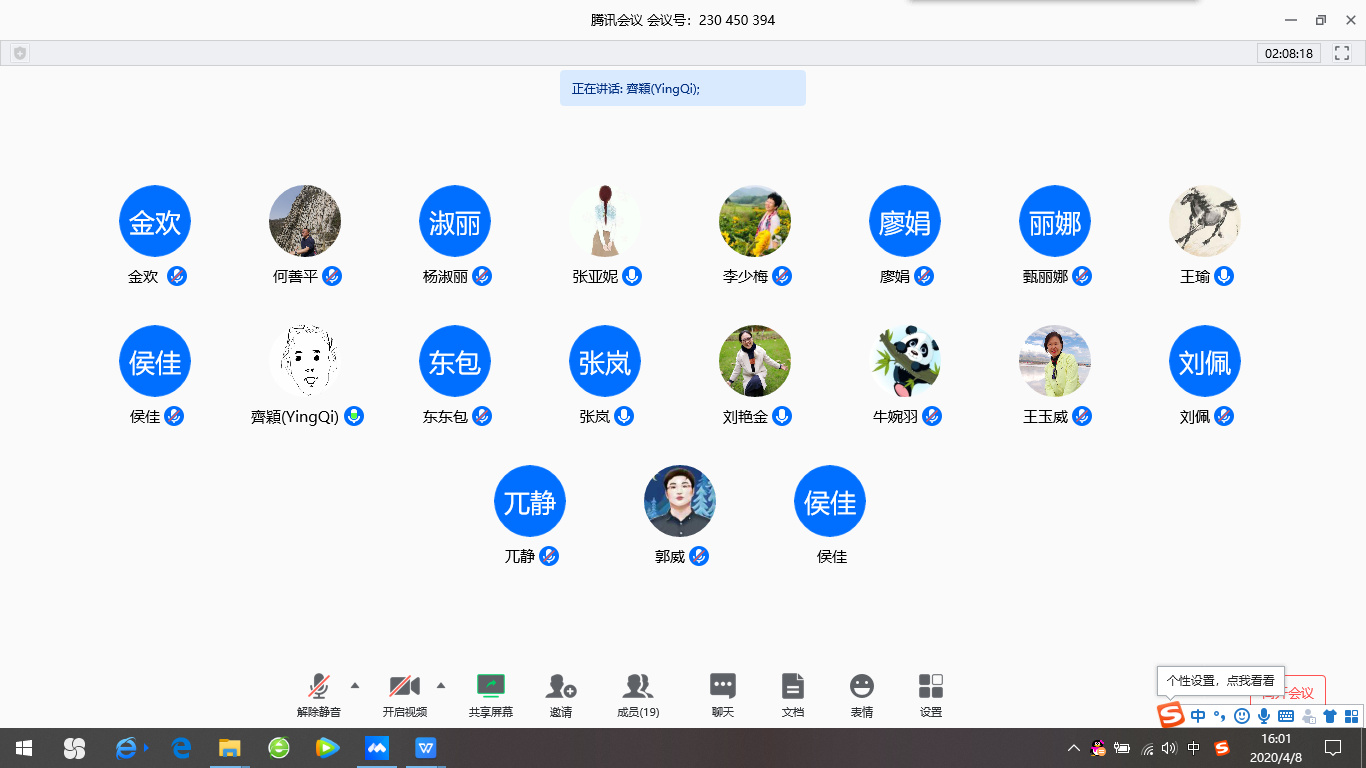Image resolution: width=1366 pixels, height=768 pixels.
Task: Click the security shield icon at top left
Action: [20, 53]
